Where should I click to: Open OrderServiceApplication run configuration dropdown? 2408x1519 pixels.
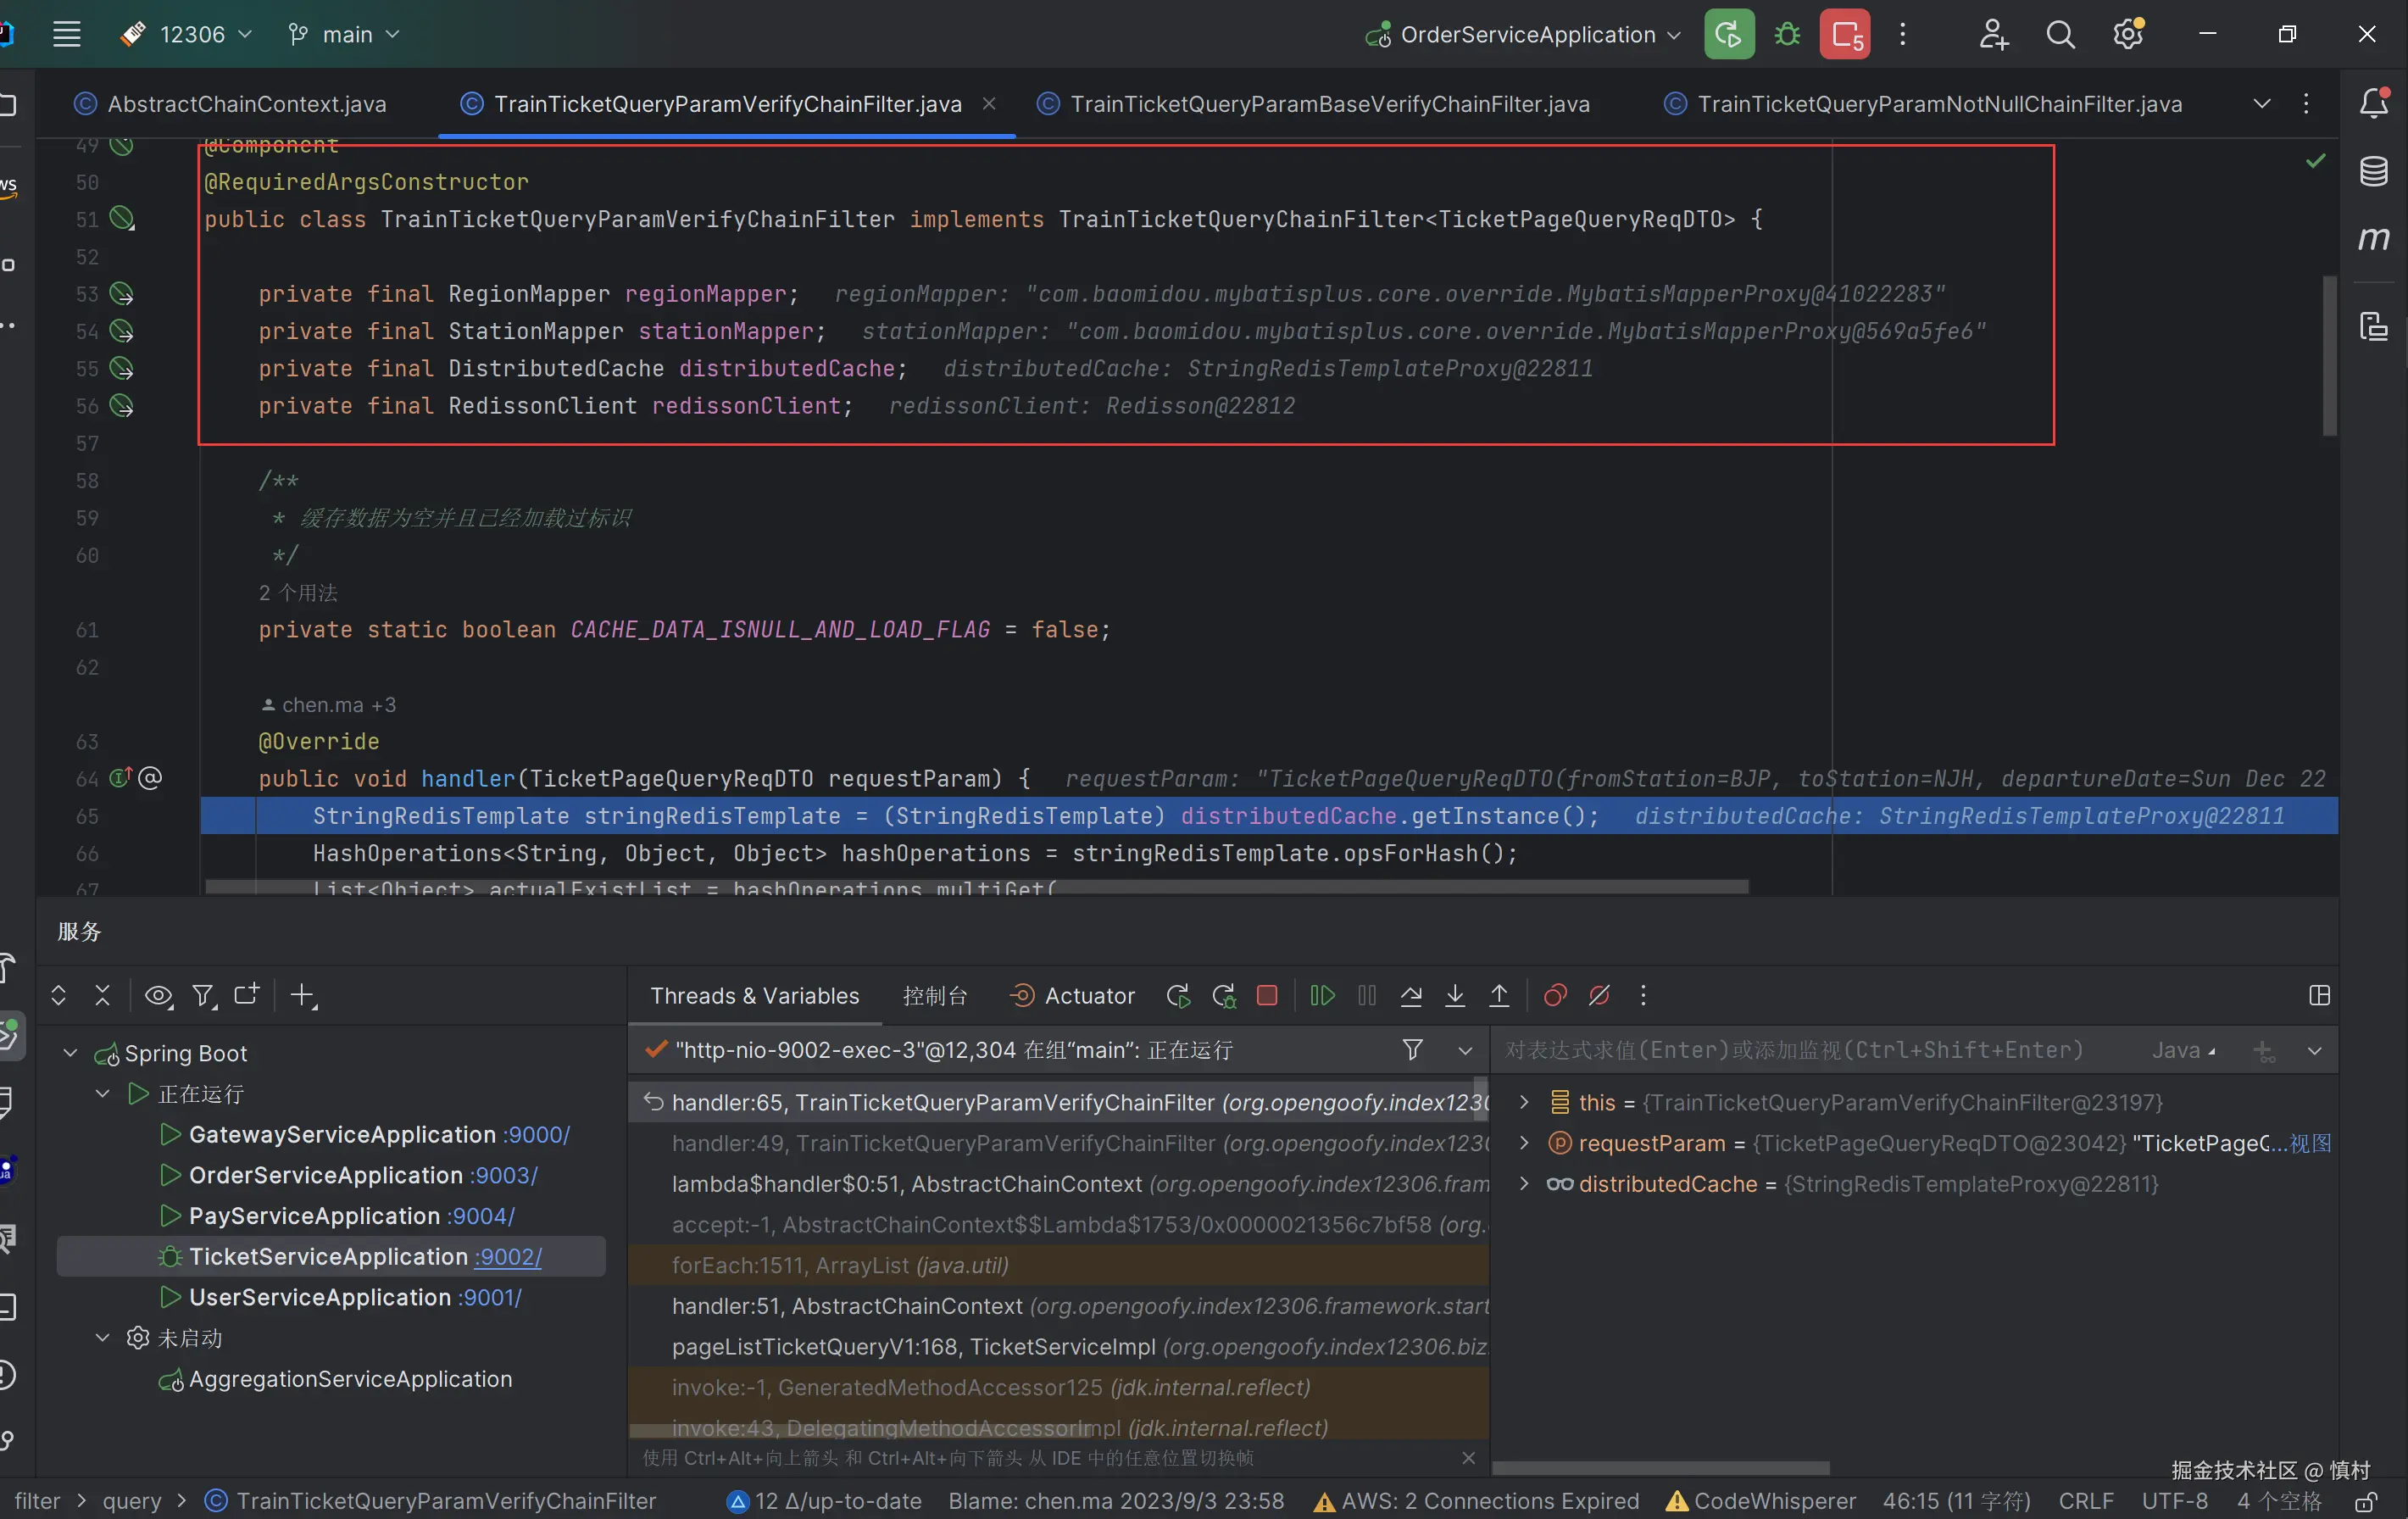pyautogui.click(x=1527, y=35)
